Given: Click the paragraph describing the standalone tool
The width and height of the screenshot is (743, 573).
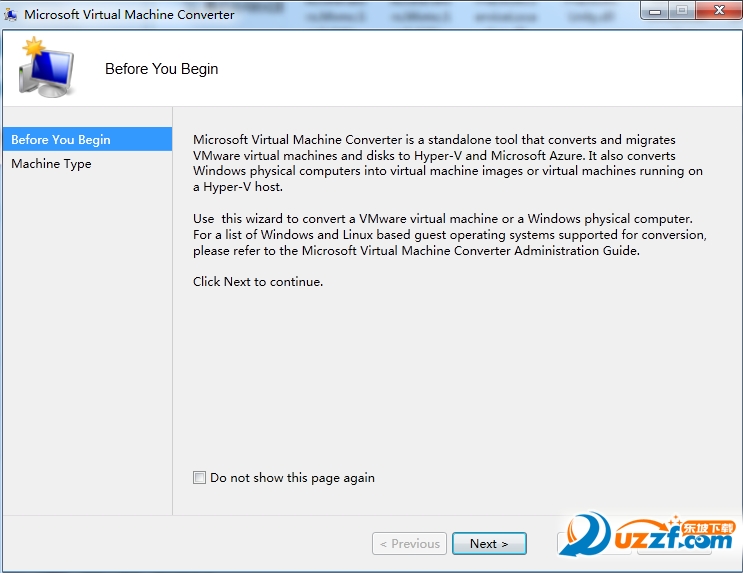Looking at the screenshot, I should [x=448, y=163].
